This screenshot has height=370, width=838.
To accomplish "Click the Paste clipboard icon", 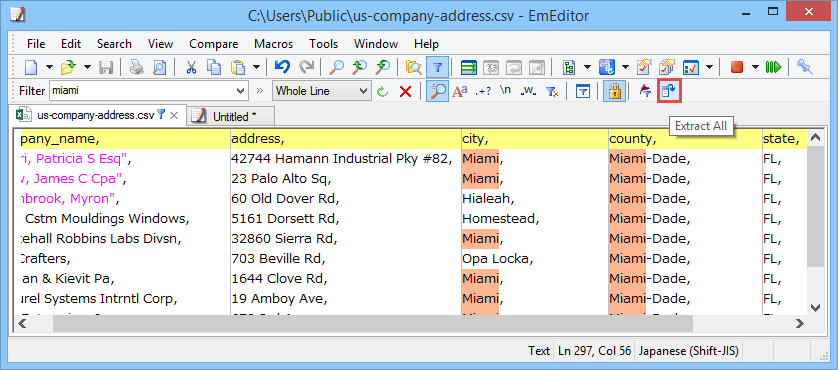I will coord(237,67).
